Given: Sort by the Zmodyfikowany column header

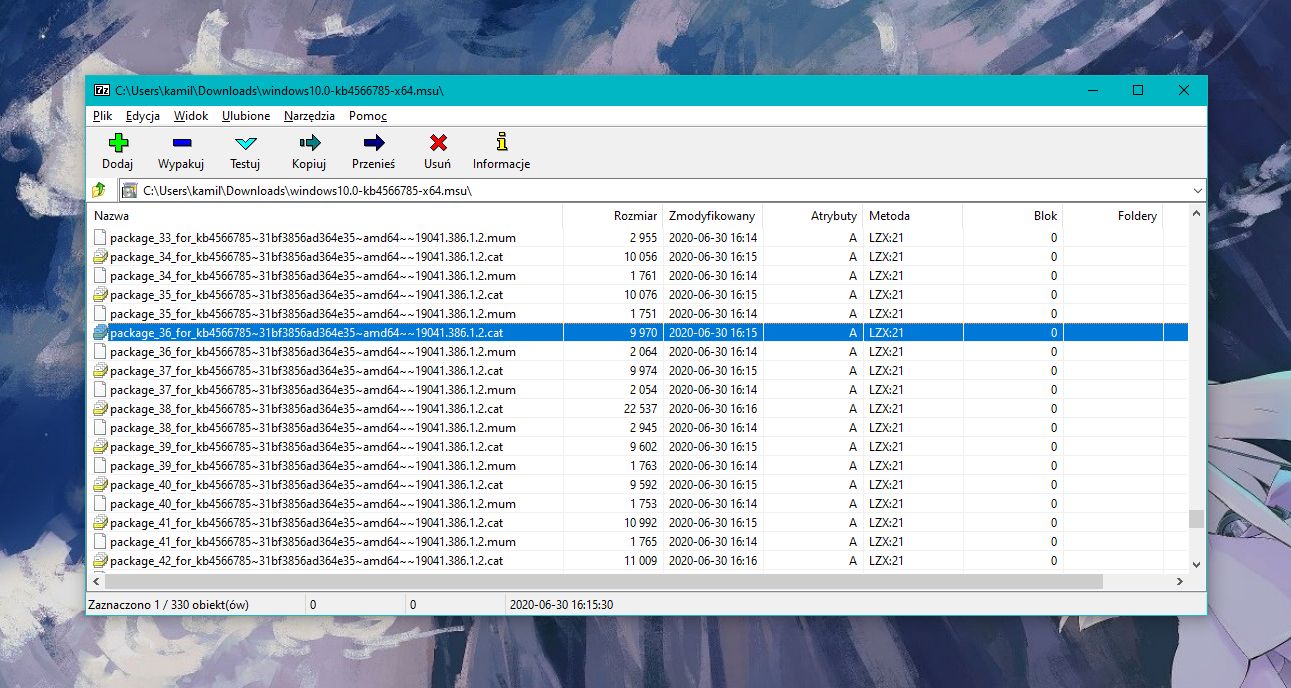Looking at the screenshot, I should tap(713, 216).
